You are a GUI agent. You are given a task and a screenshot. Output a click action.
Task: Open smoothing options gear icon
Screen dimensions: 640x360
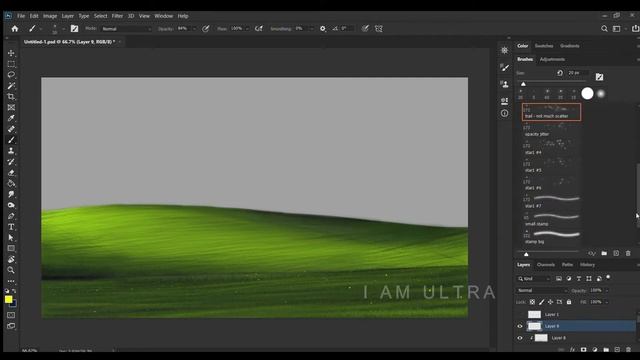[322, 29]
